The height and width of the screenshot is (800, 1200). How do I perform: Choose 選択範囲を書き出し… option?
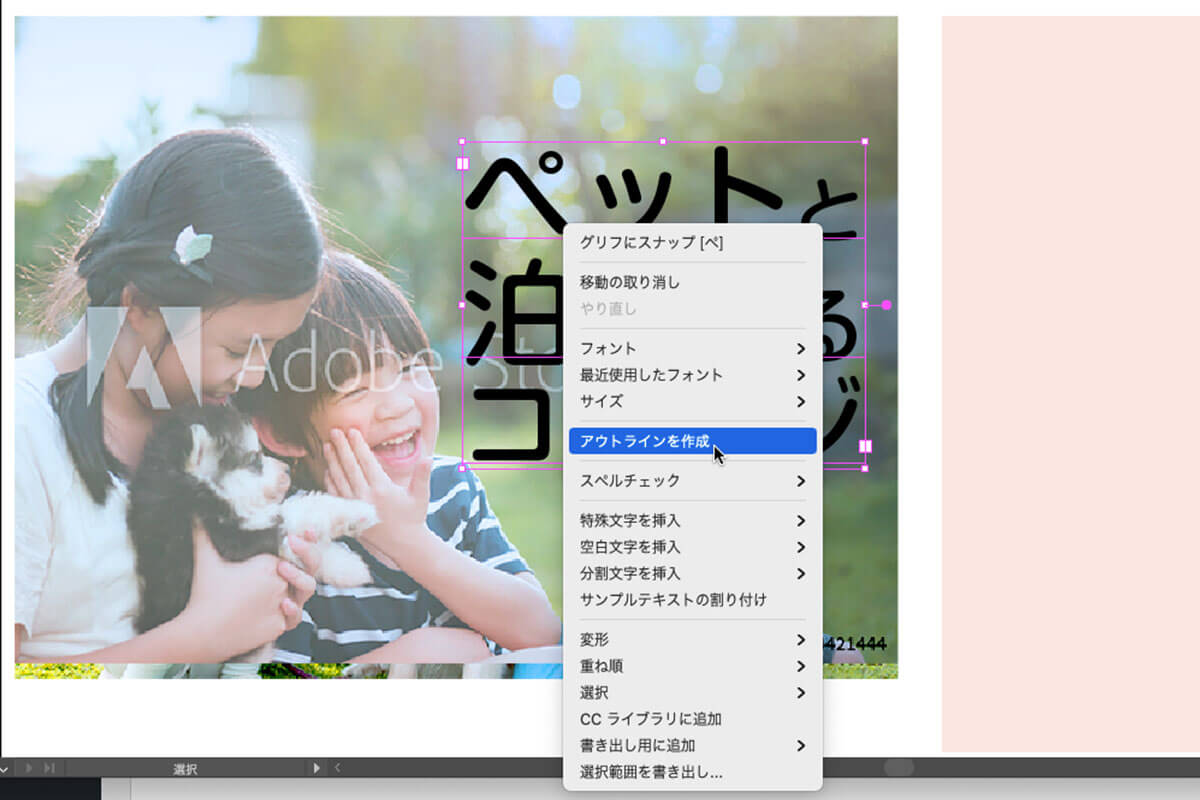click(x=651, y=772)
